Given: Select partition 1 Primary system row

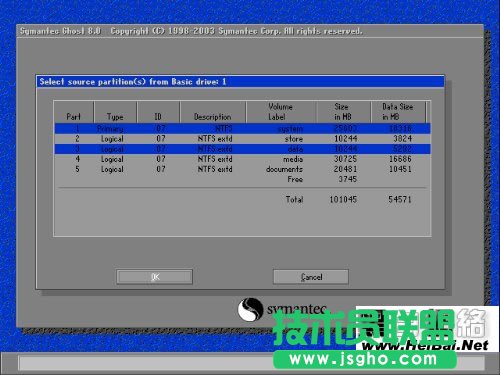Looking at the screenshot, I should coord(242,129).
